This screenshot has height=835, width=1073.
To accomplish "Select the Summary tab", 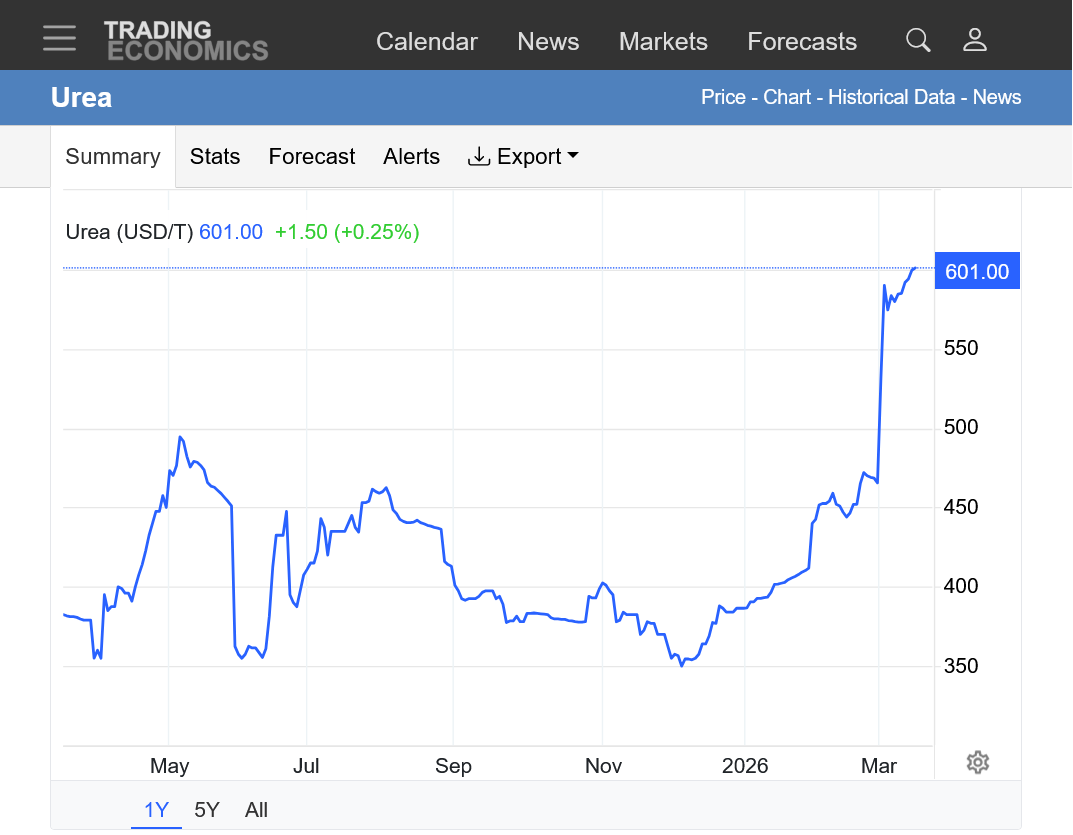I will pyautogui.click(x=113, y=157).
